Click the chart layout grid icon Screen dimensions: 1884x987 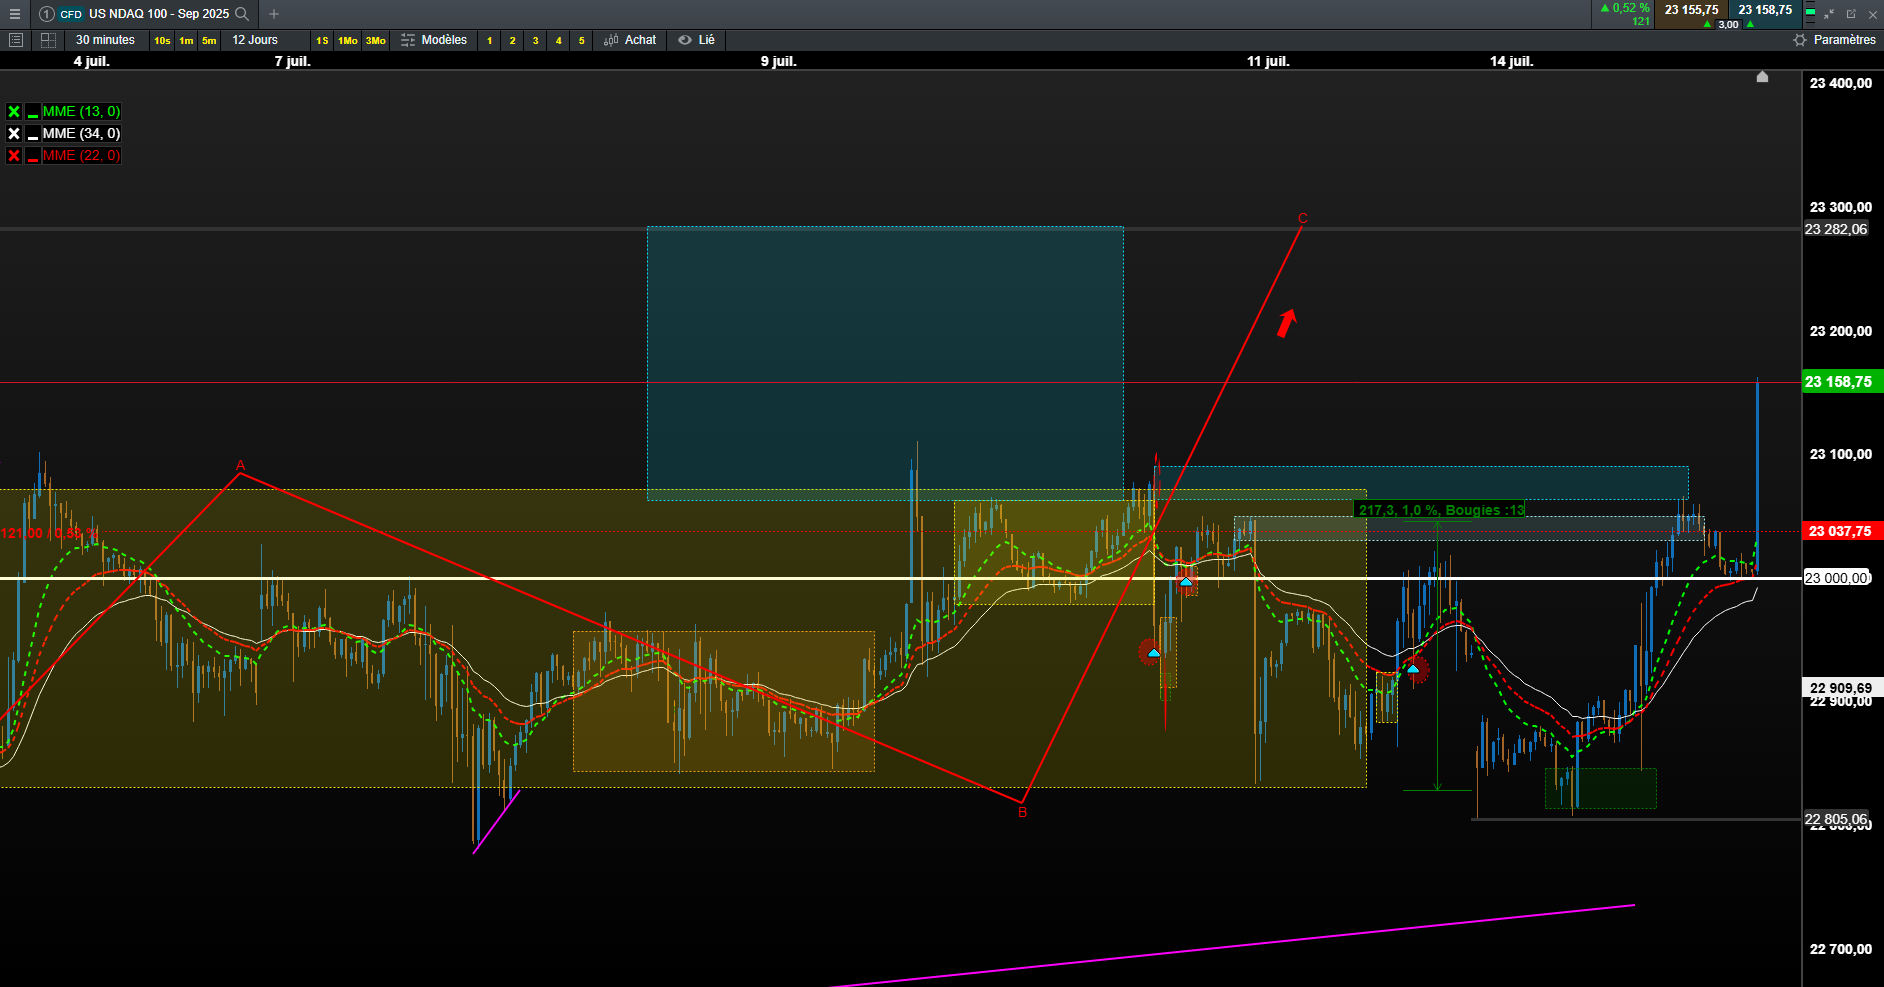point(48,40)
